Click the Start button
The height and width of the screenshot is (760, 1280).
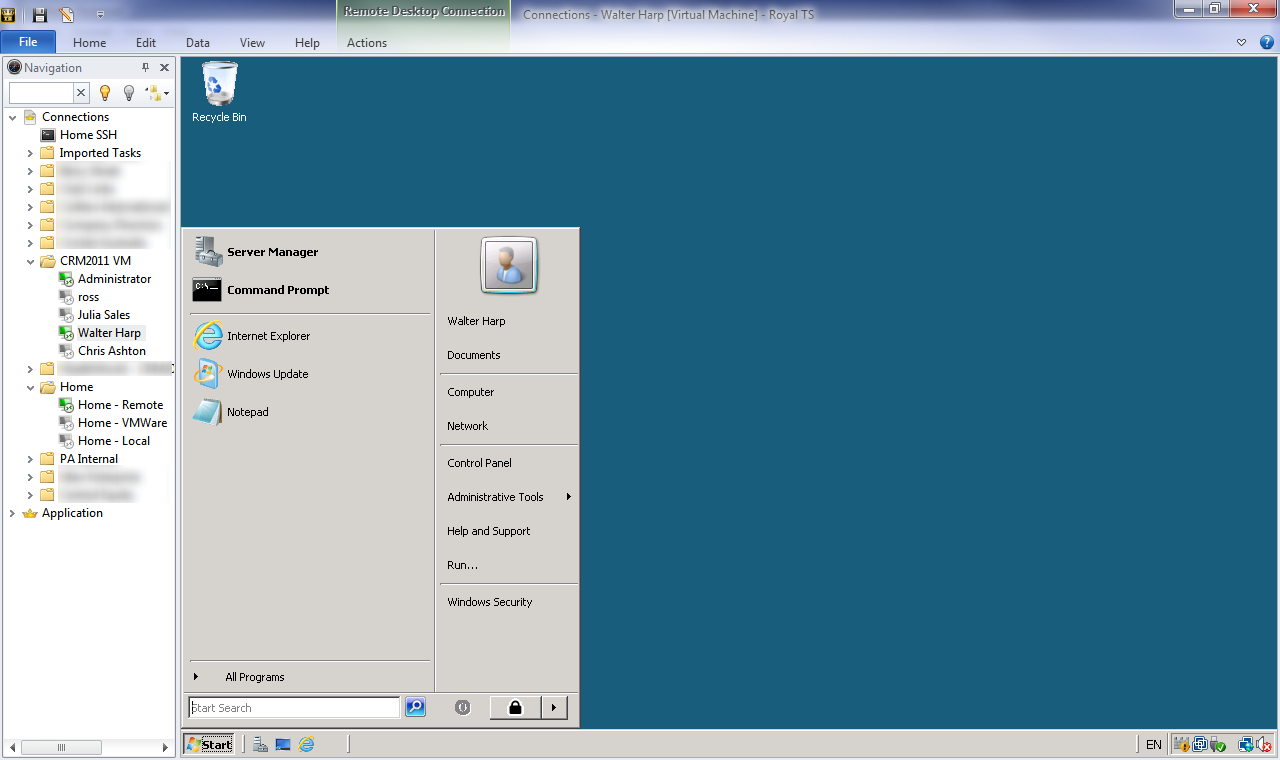(209, 744)
